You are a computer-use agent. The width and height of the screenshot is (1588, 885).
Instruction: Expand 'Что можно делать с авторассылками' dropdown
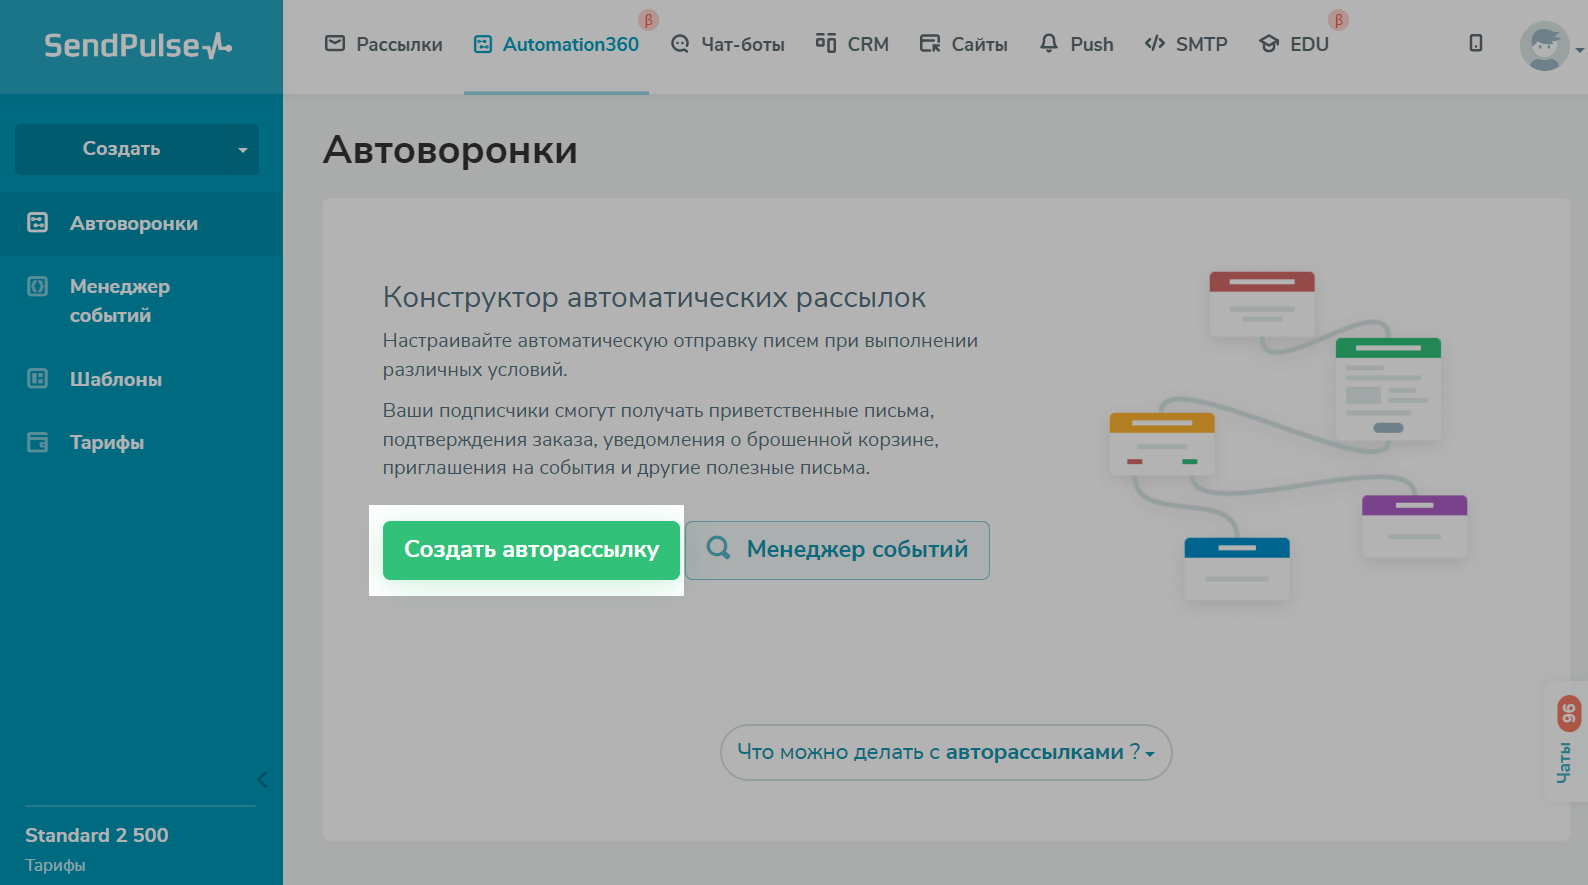coord(946,752)
